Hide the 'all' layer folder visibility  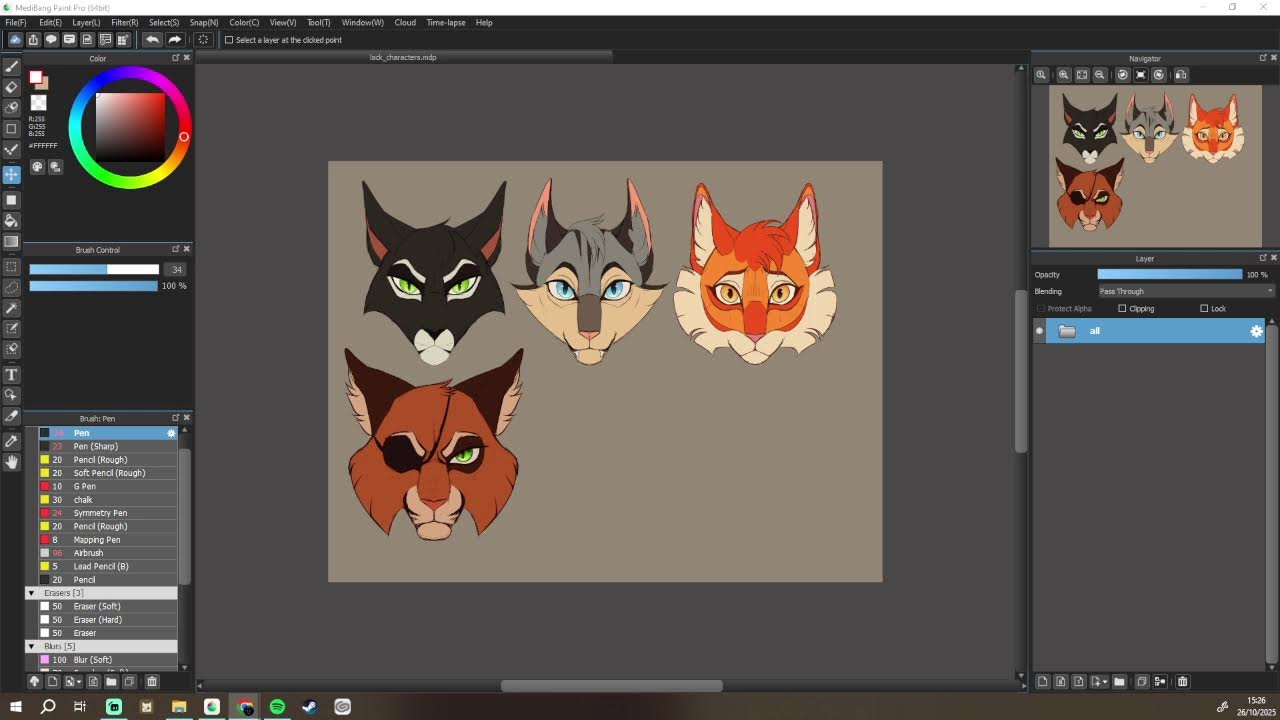pyautogui.click(x=1040, y=331)
